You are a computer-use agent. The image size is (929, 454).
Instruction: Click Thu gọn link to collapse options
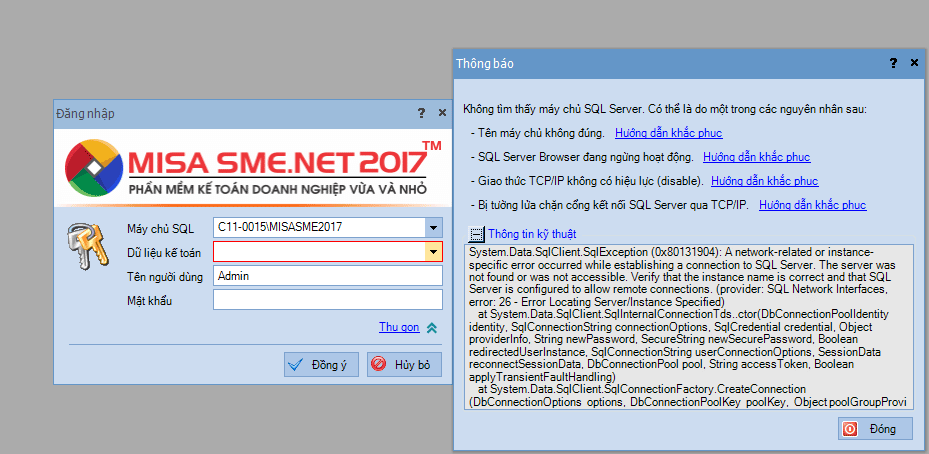(399, 327)
